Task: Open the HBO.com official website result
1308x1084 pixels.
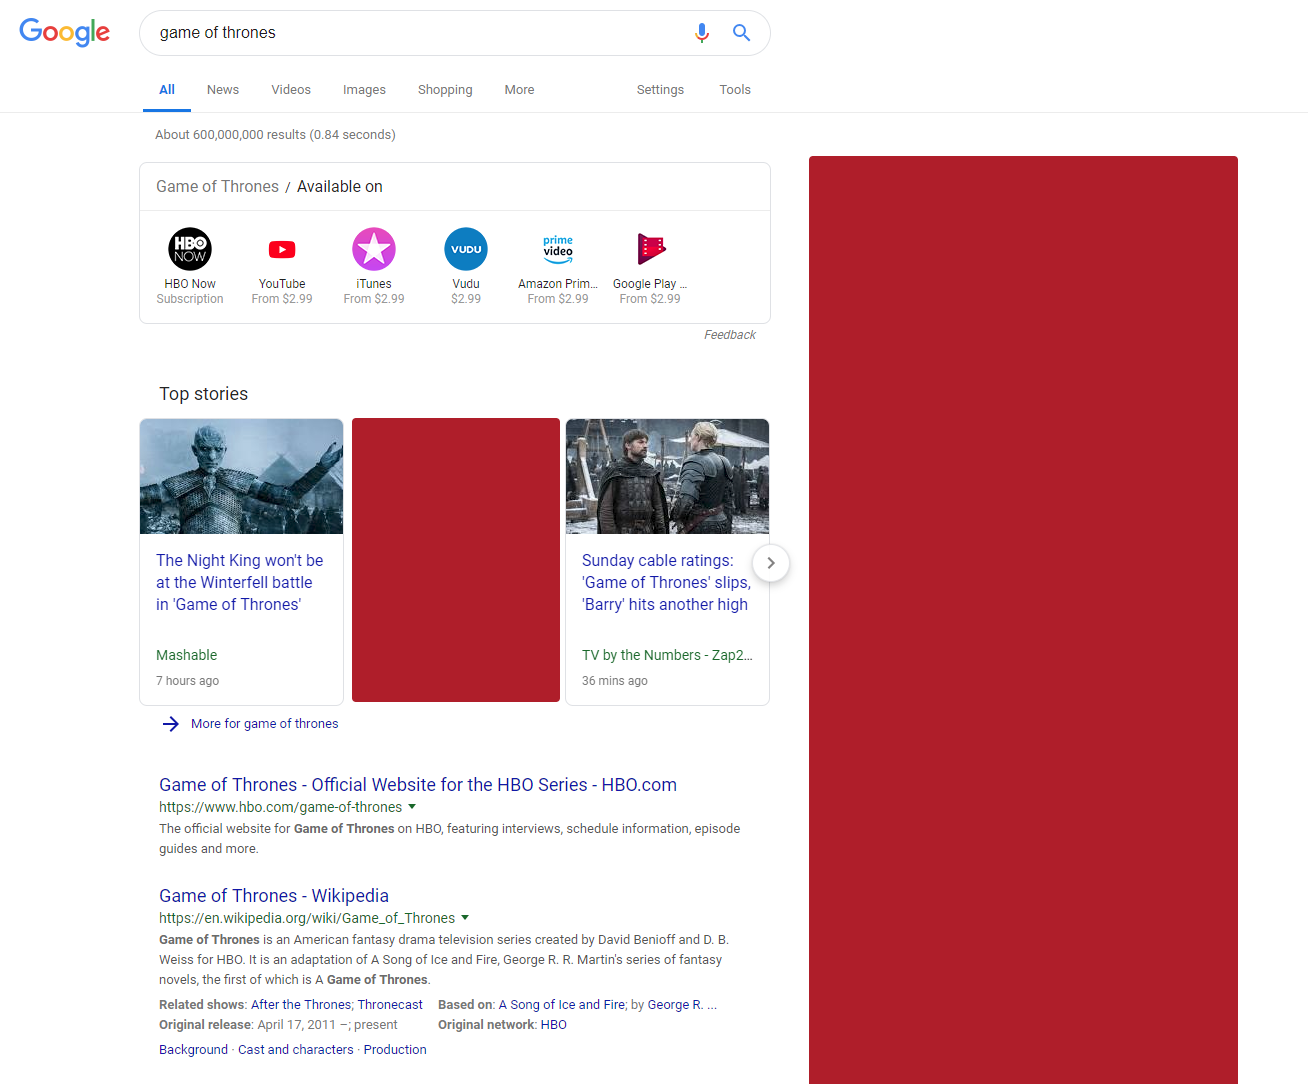Action: click(418, 785)
